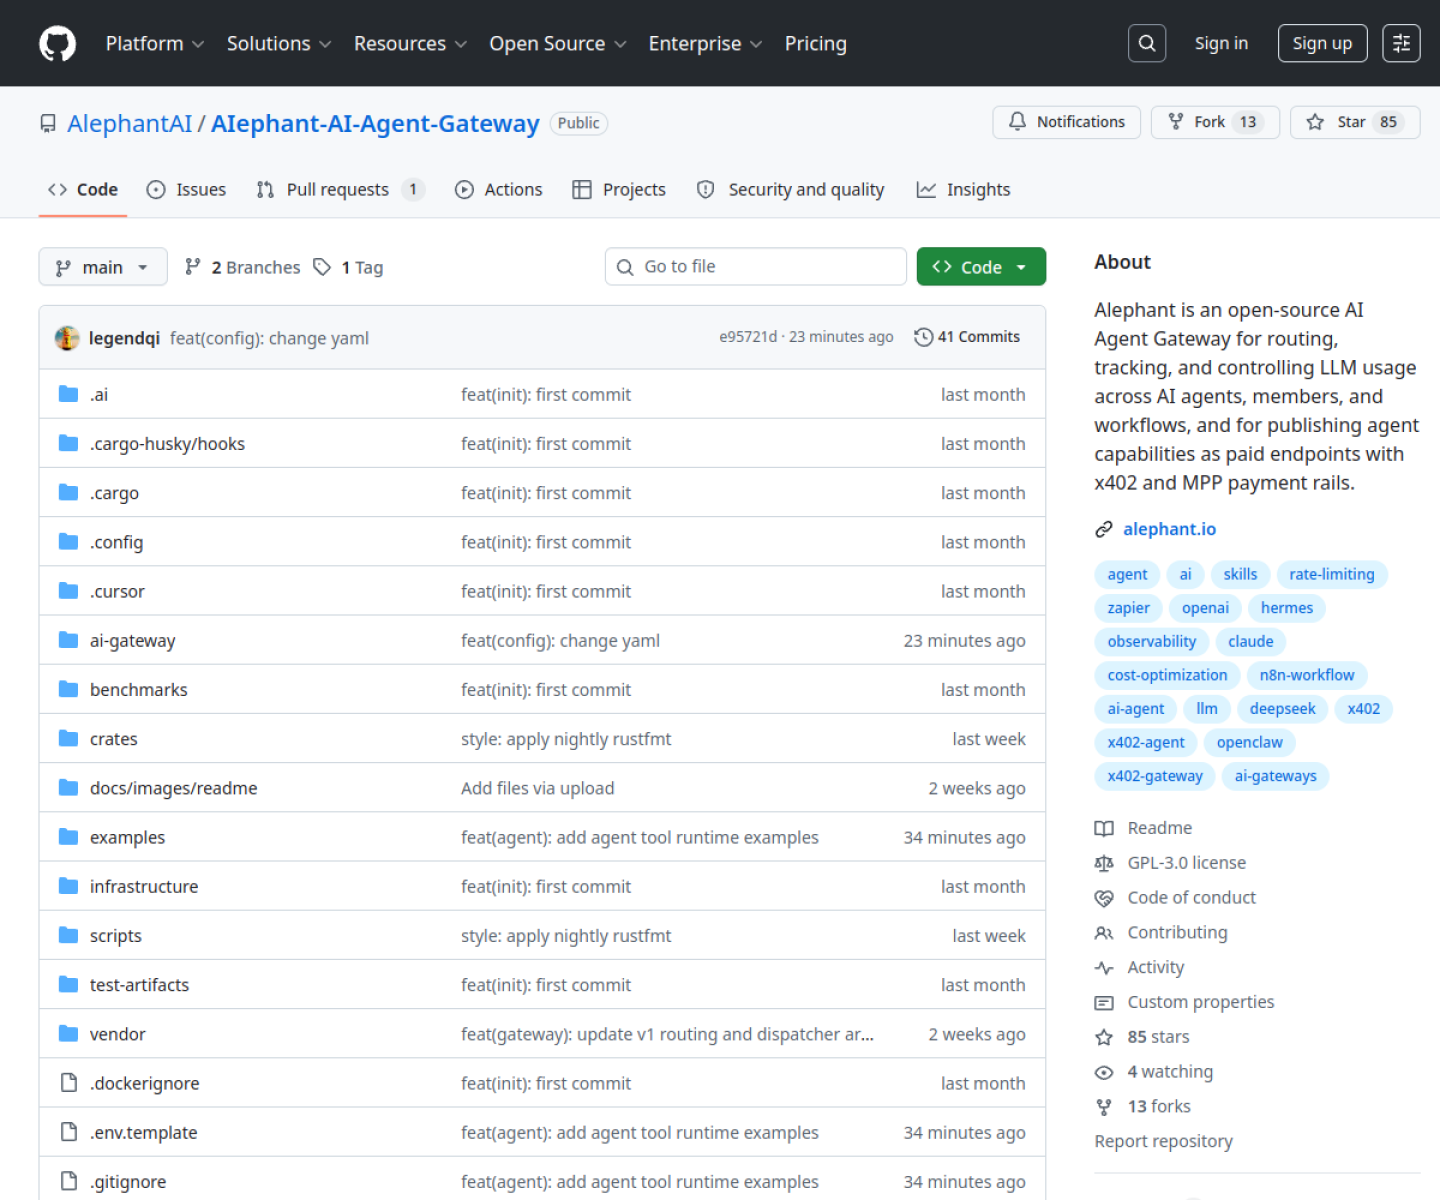Switch to the Issues tab

point(187,189)
